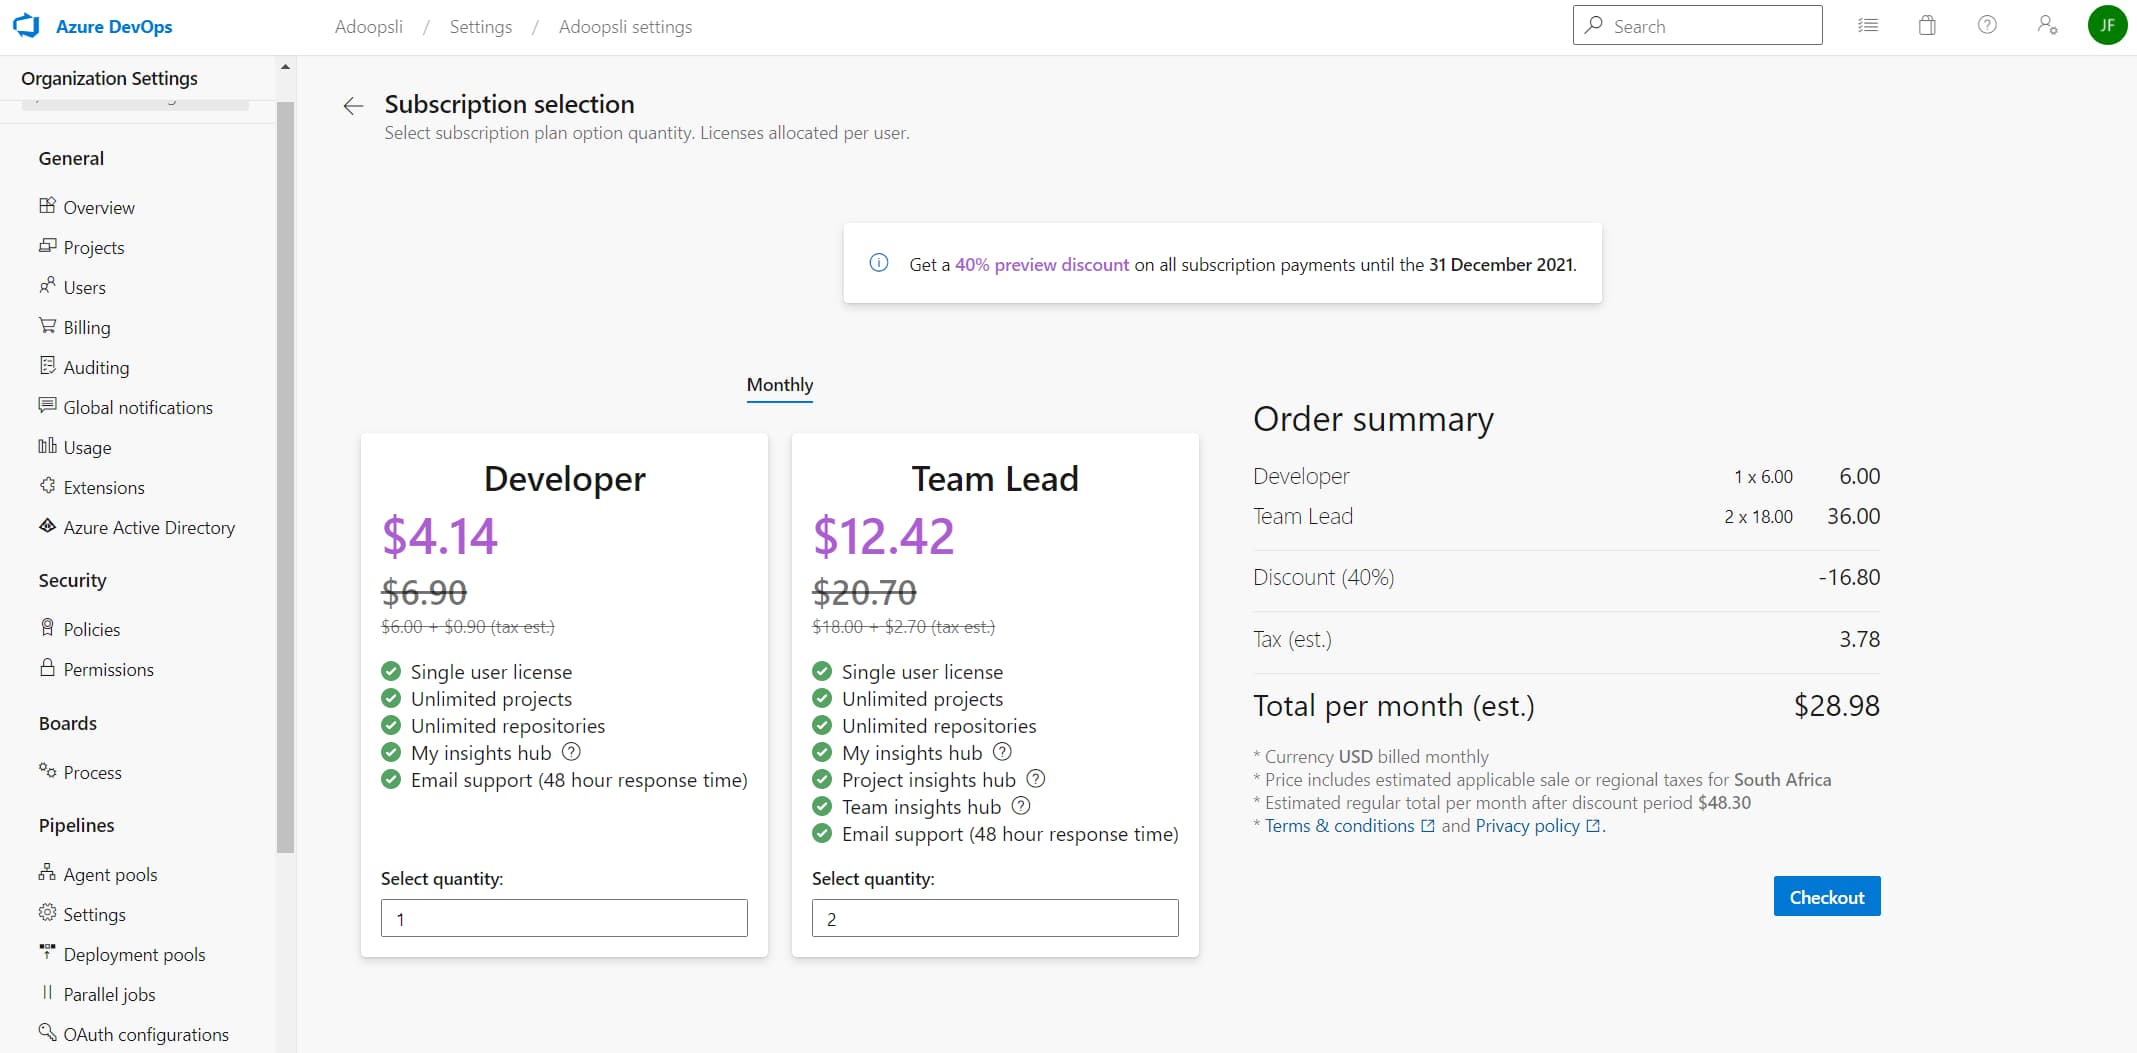
Task: Click the Process icon
Action: [x=47, y=771]
